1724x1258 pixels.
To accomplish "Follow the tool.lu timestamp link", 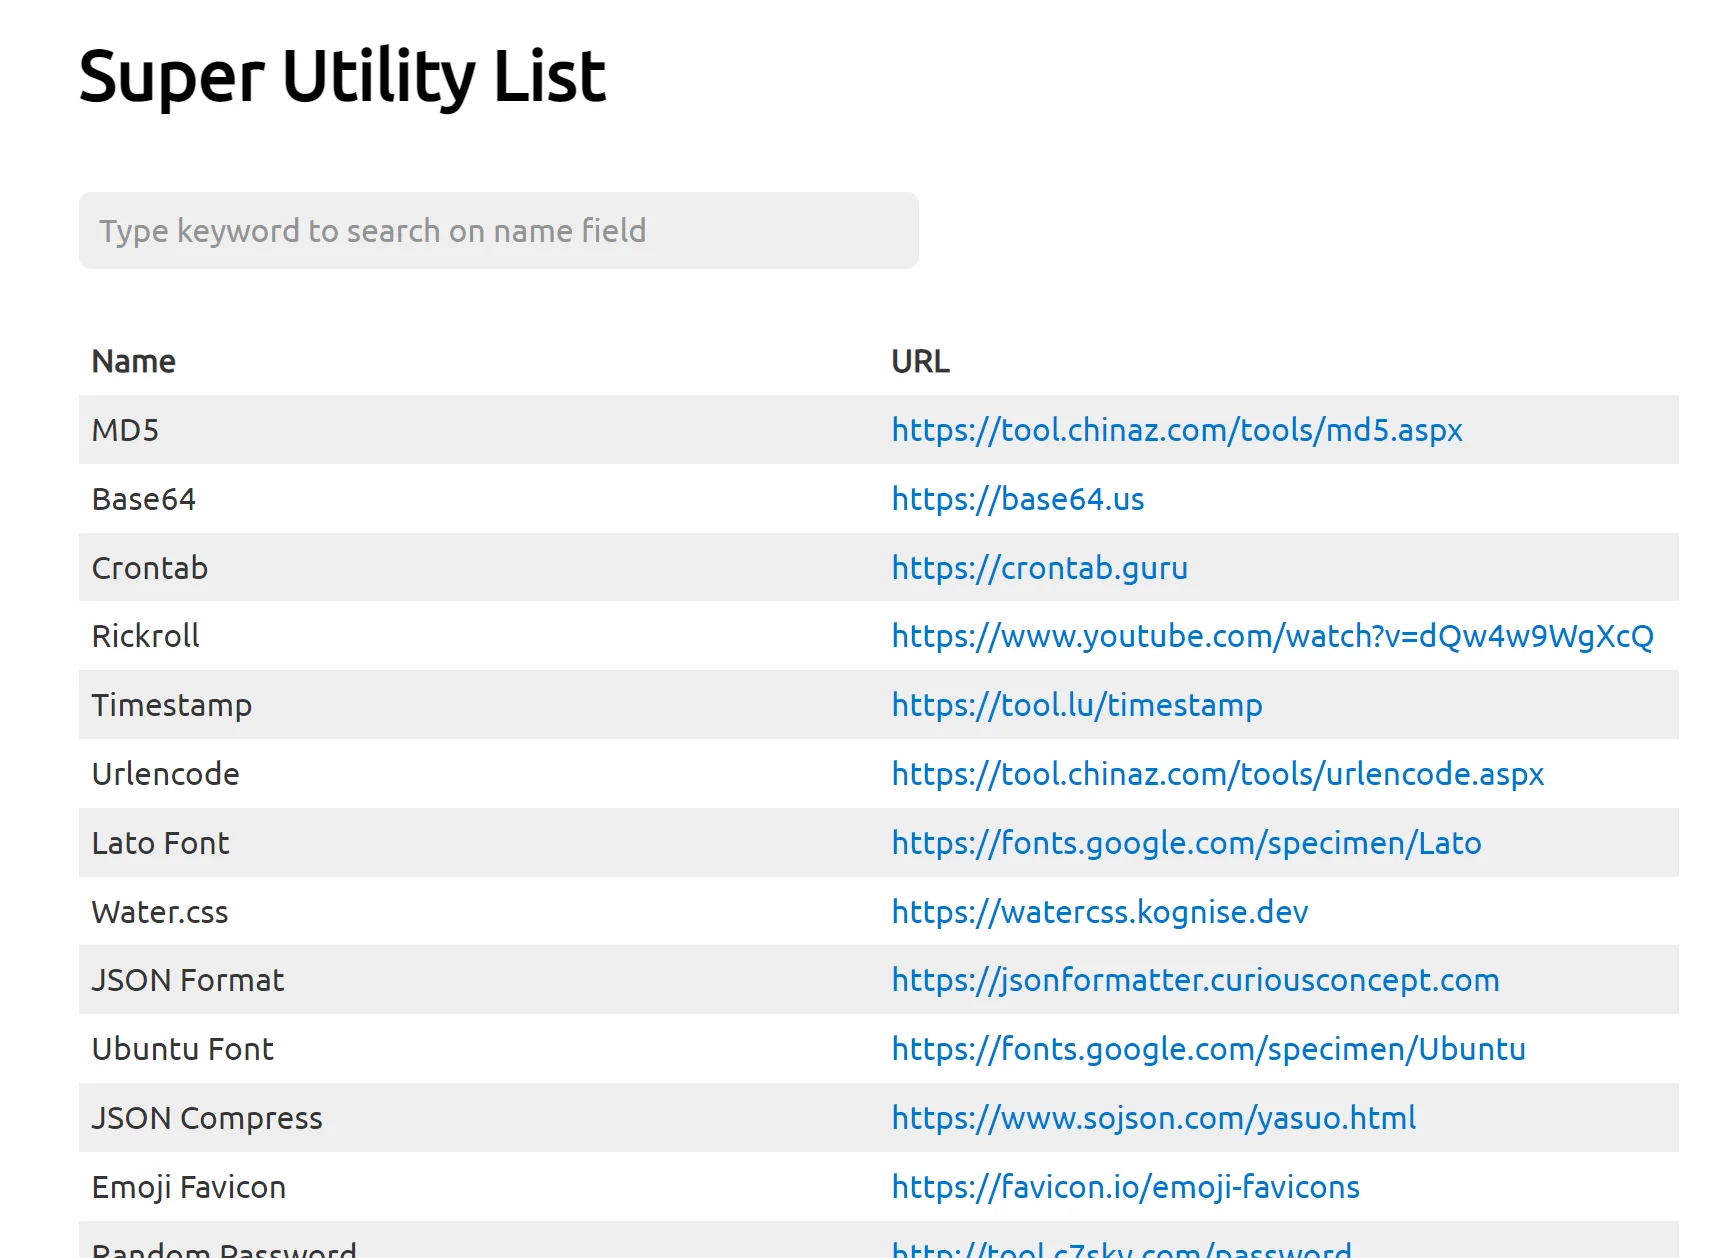I will 1077,705.
